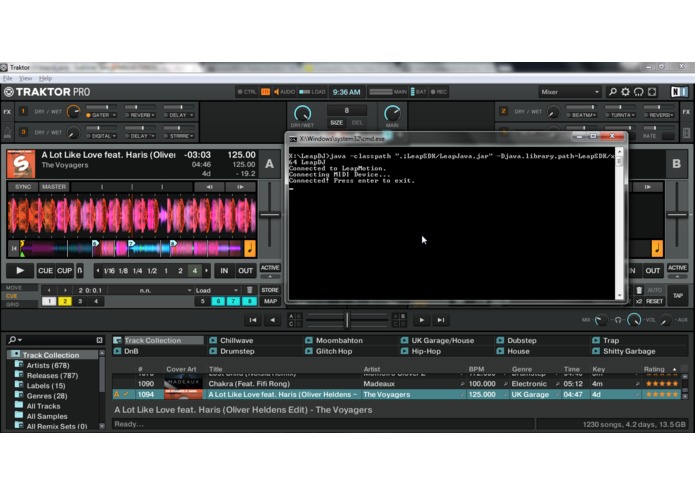
Task: Open the Mixer layout dropdown
Action: click(570, 92)
